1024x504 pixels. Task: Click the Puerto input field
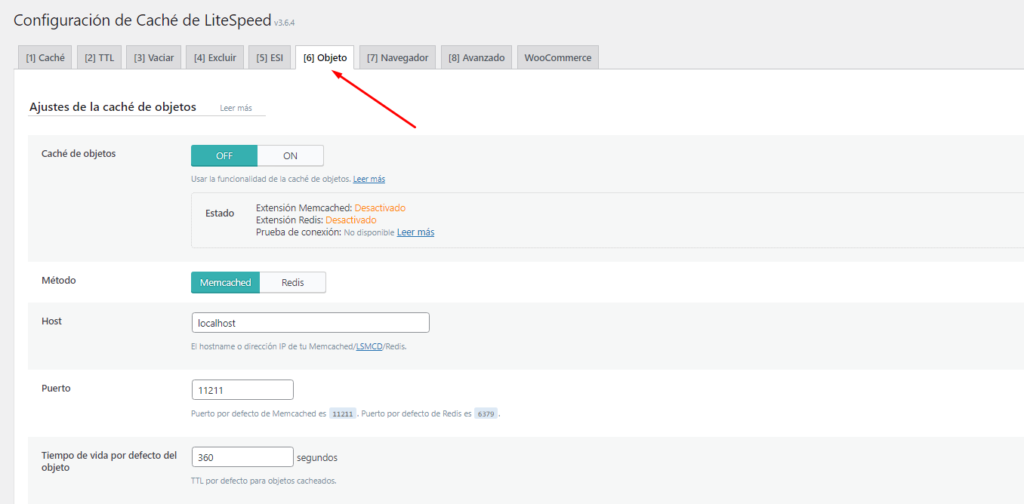pos(242,390)
